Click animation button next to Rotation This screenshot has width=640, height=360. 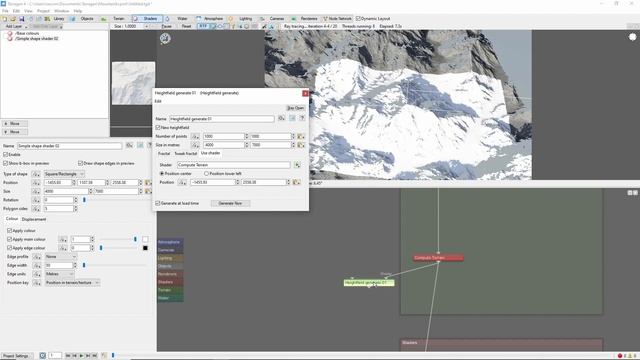[x=36, y=200]
